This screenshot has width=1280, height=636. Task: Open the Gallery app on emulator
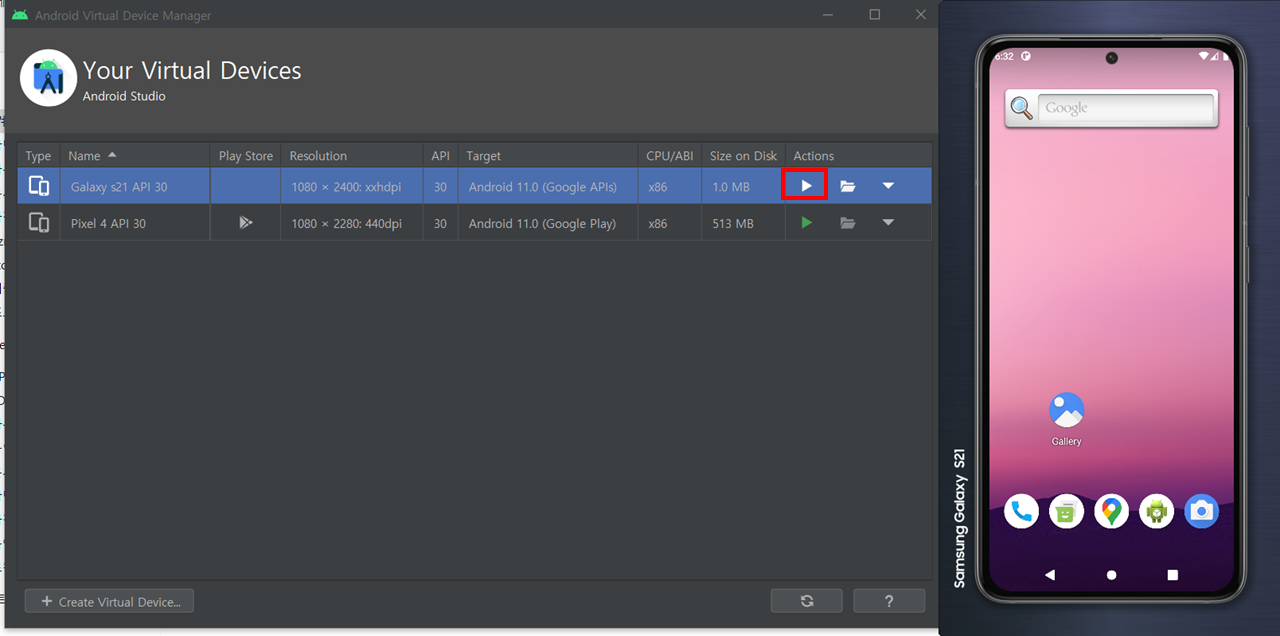(x=1066, y=418)
